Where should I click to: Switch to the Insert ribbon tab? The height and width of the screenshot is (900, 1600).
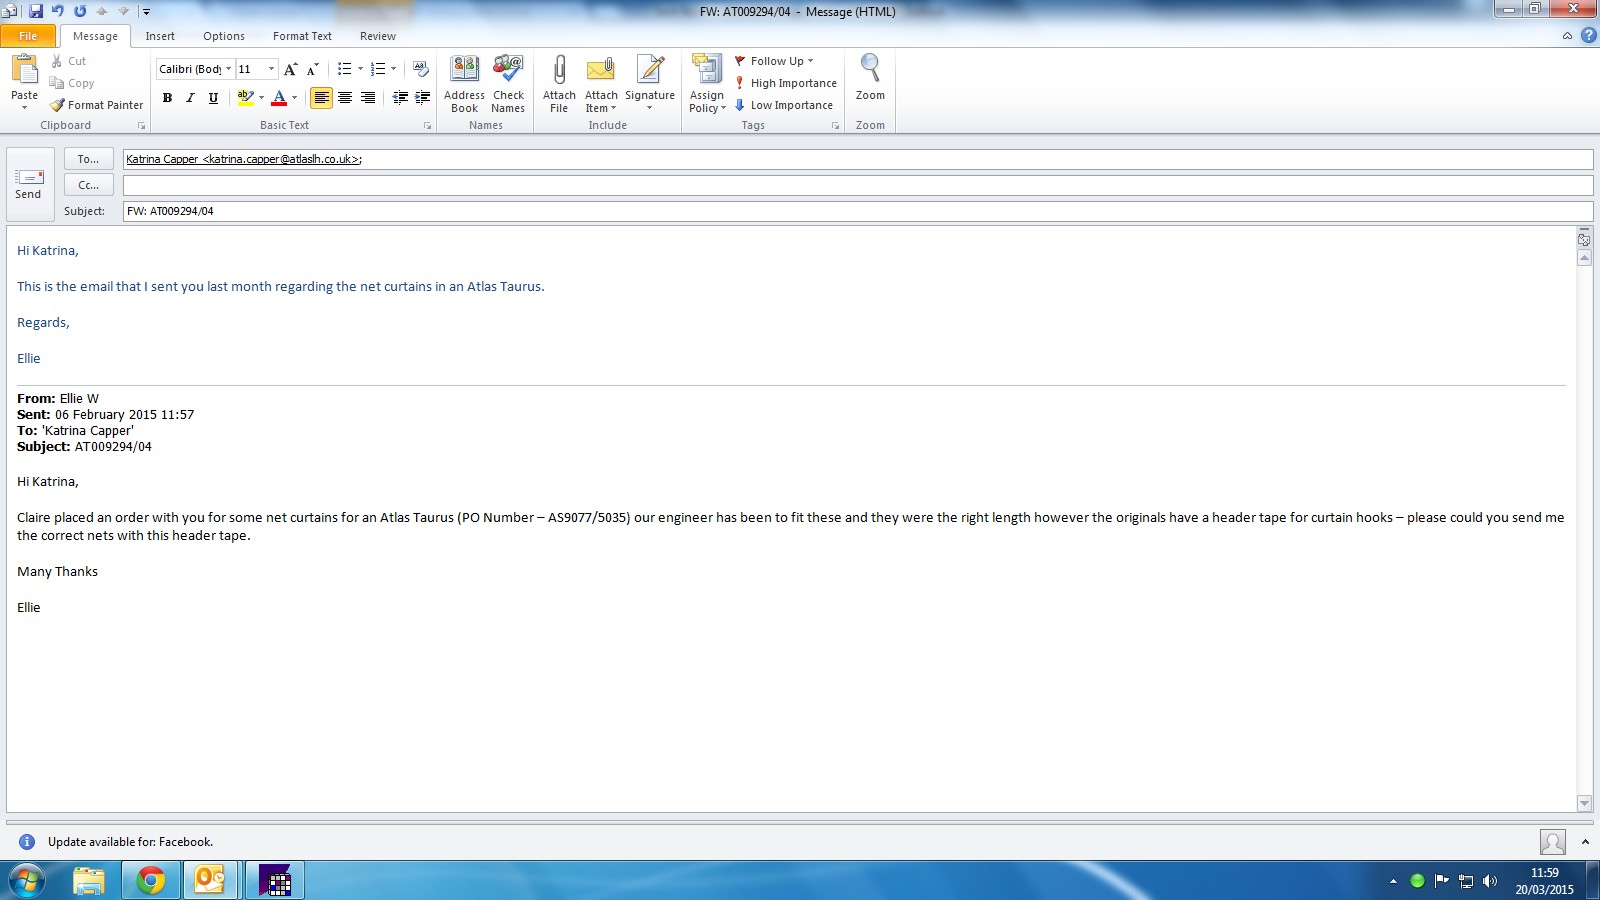click(160, 36)
